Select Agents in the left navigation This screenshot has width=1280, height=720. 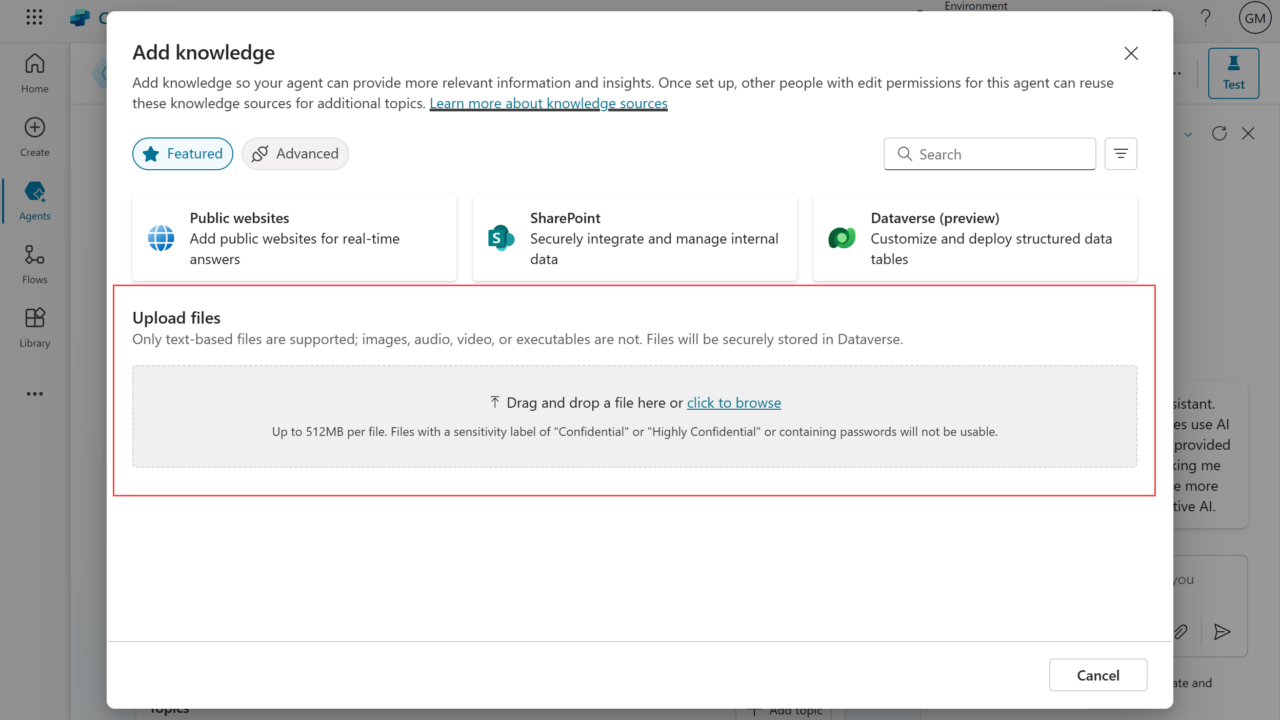(x=35, y=200)
